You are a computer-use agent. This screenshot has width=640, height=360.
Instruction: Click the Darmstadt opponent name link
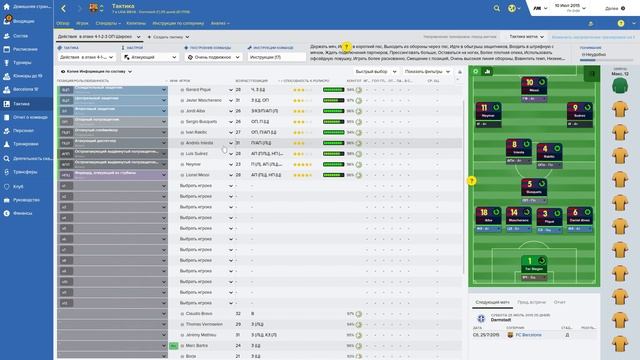(x=501, y=320)
